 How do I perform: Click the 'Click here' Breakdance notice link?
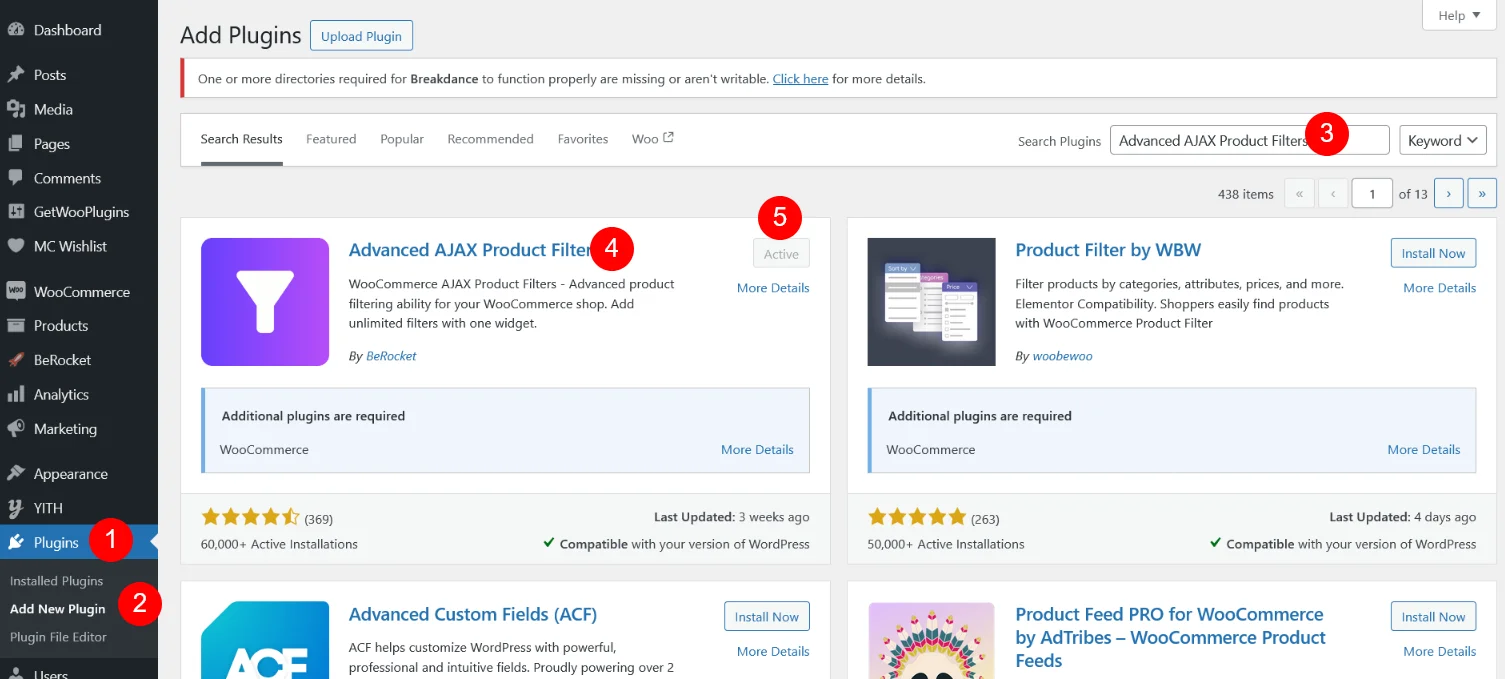tap(800, 78)
